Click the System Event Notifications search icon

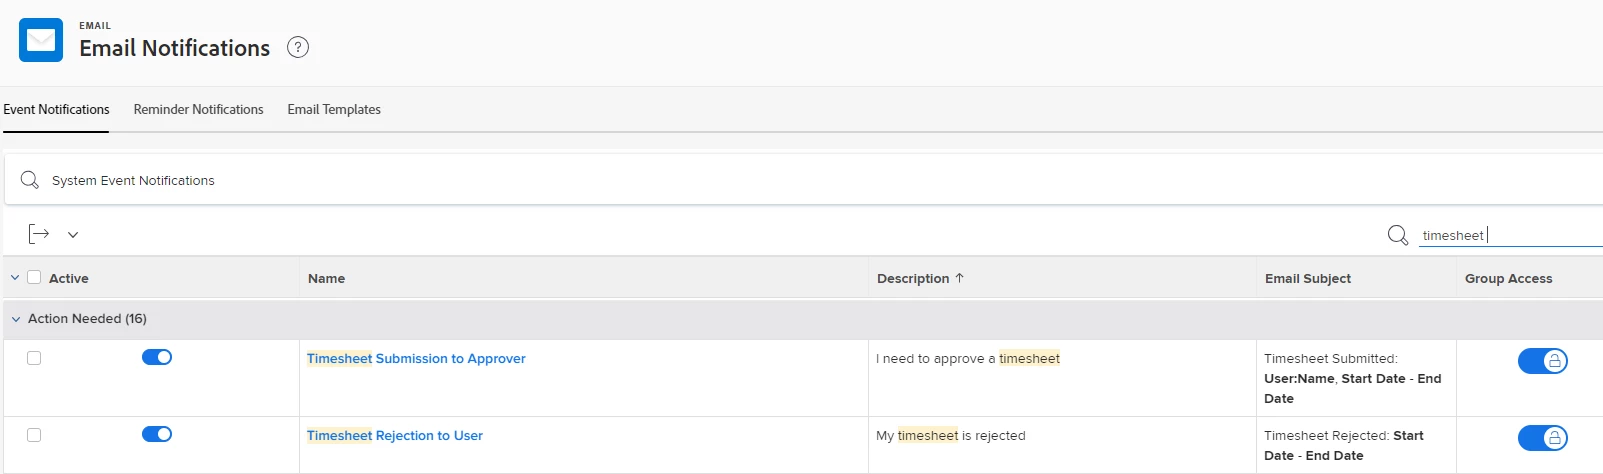30,180
